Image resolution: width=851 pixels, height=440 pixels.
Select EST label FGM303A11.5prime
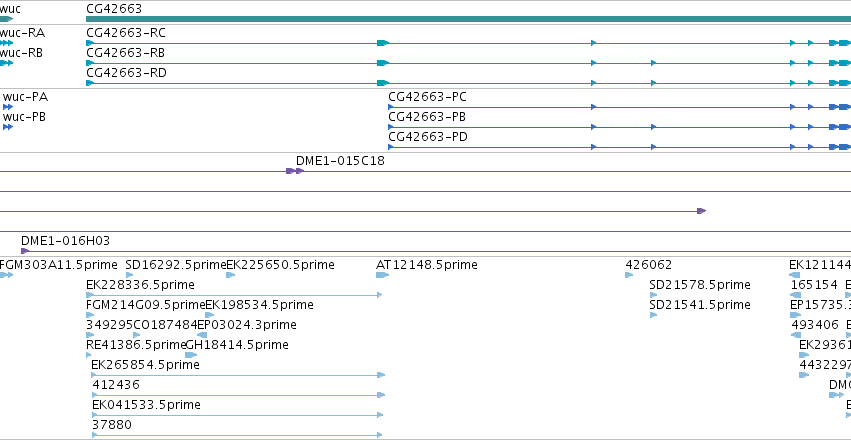click(58, 265)
